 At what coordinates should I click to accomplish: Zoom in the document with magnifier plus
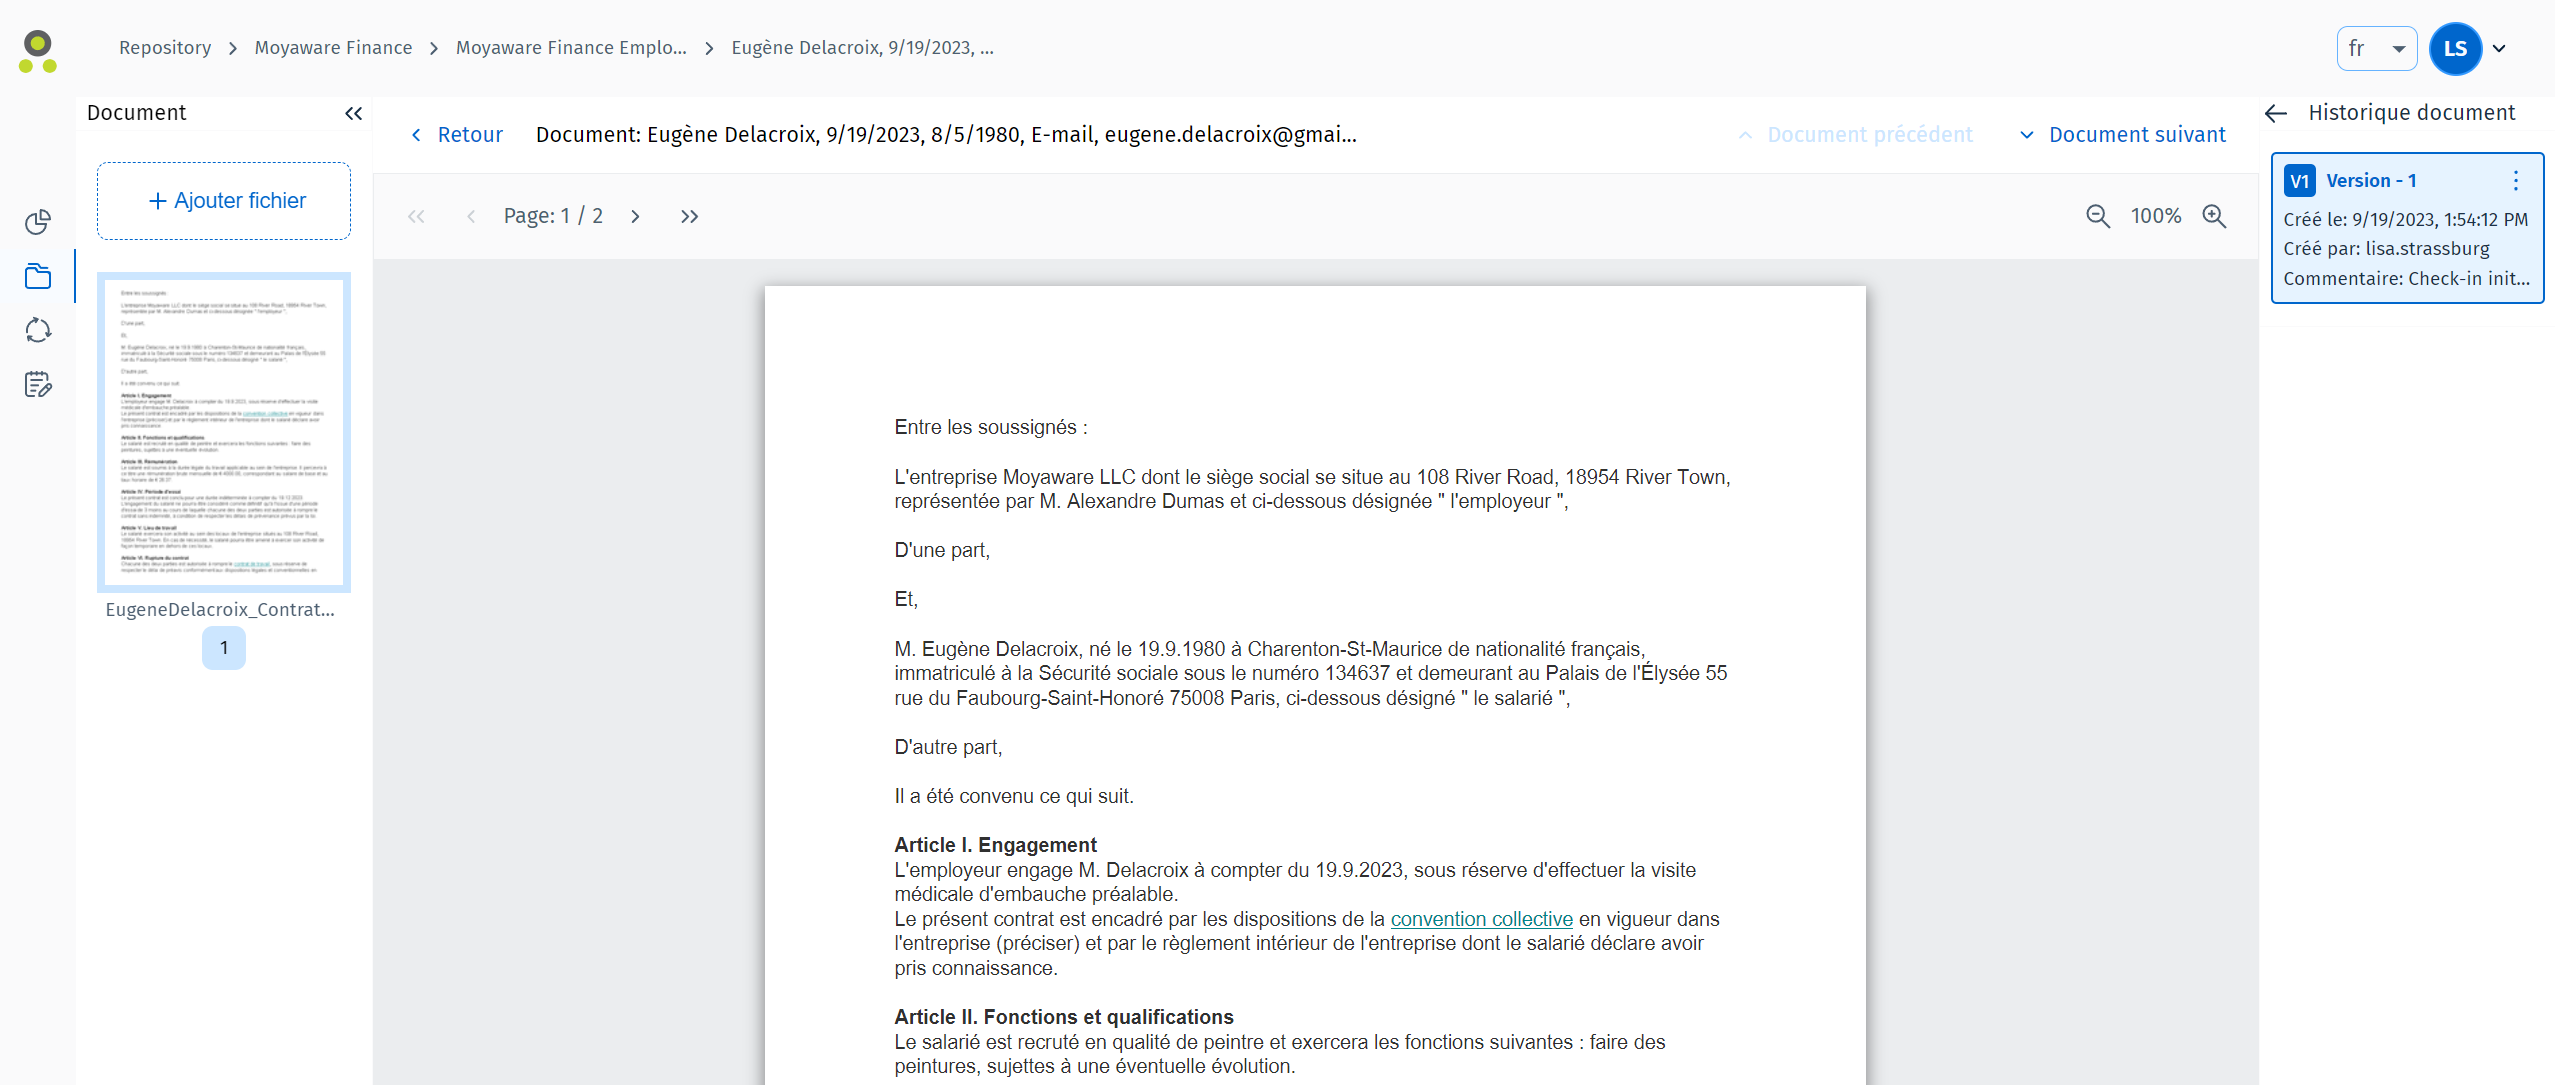(x=2214, y=216)
